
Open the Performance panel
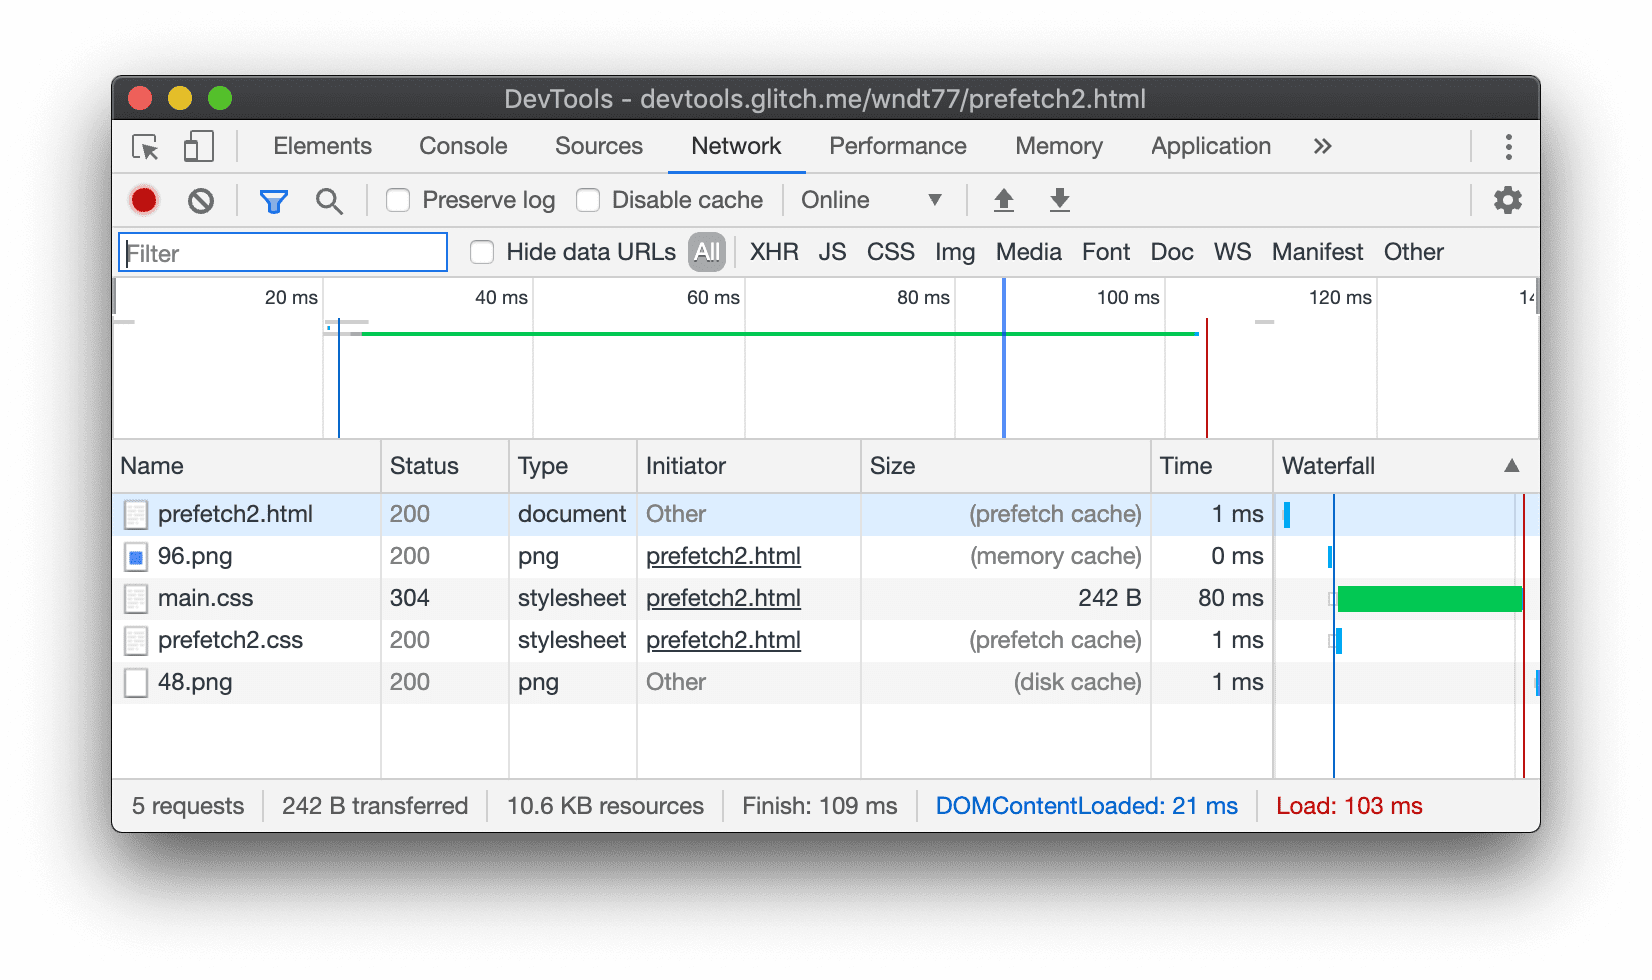897,146
